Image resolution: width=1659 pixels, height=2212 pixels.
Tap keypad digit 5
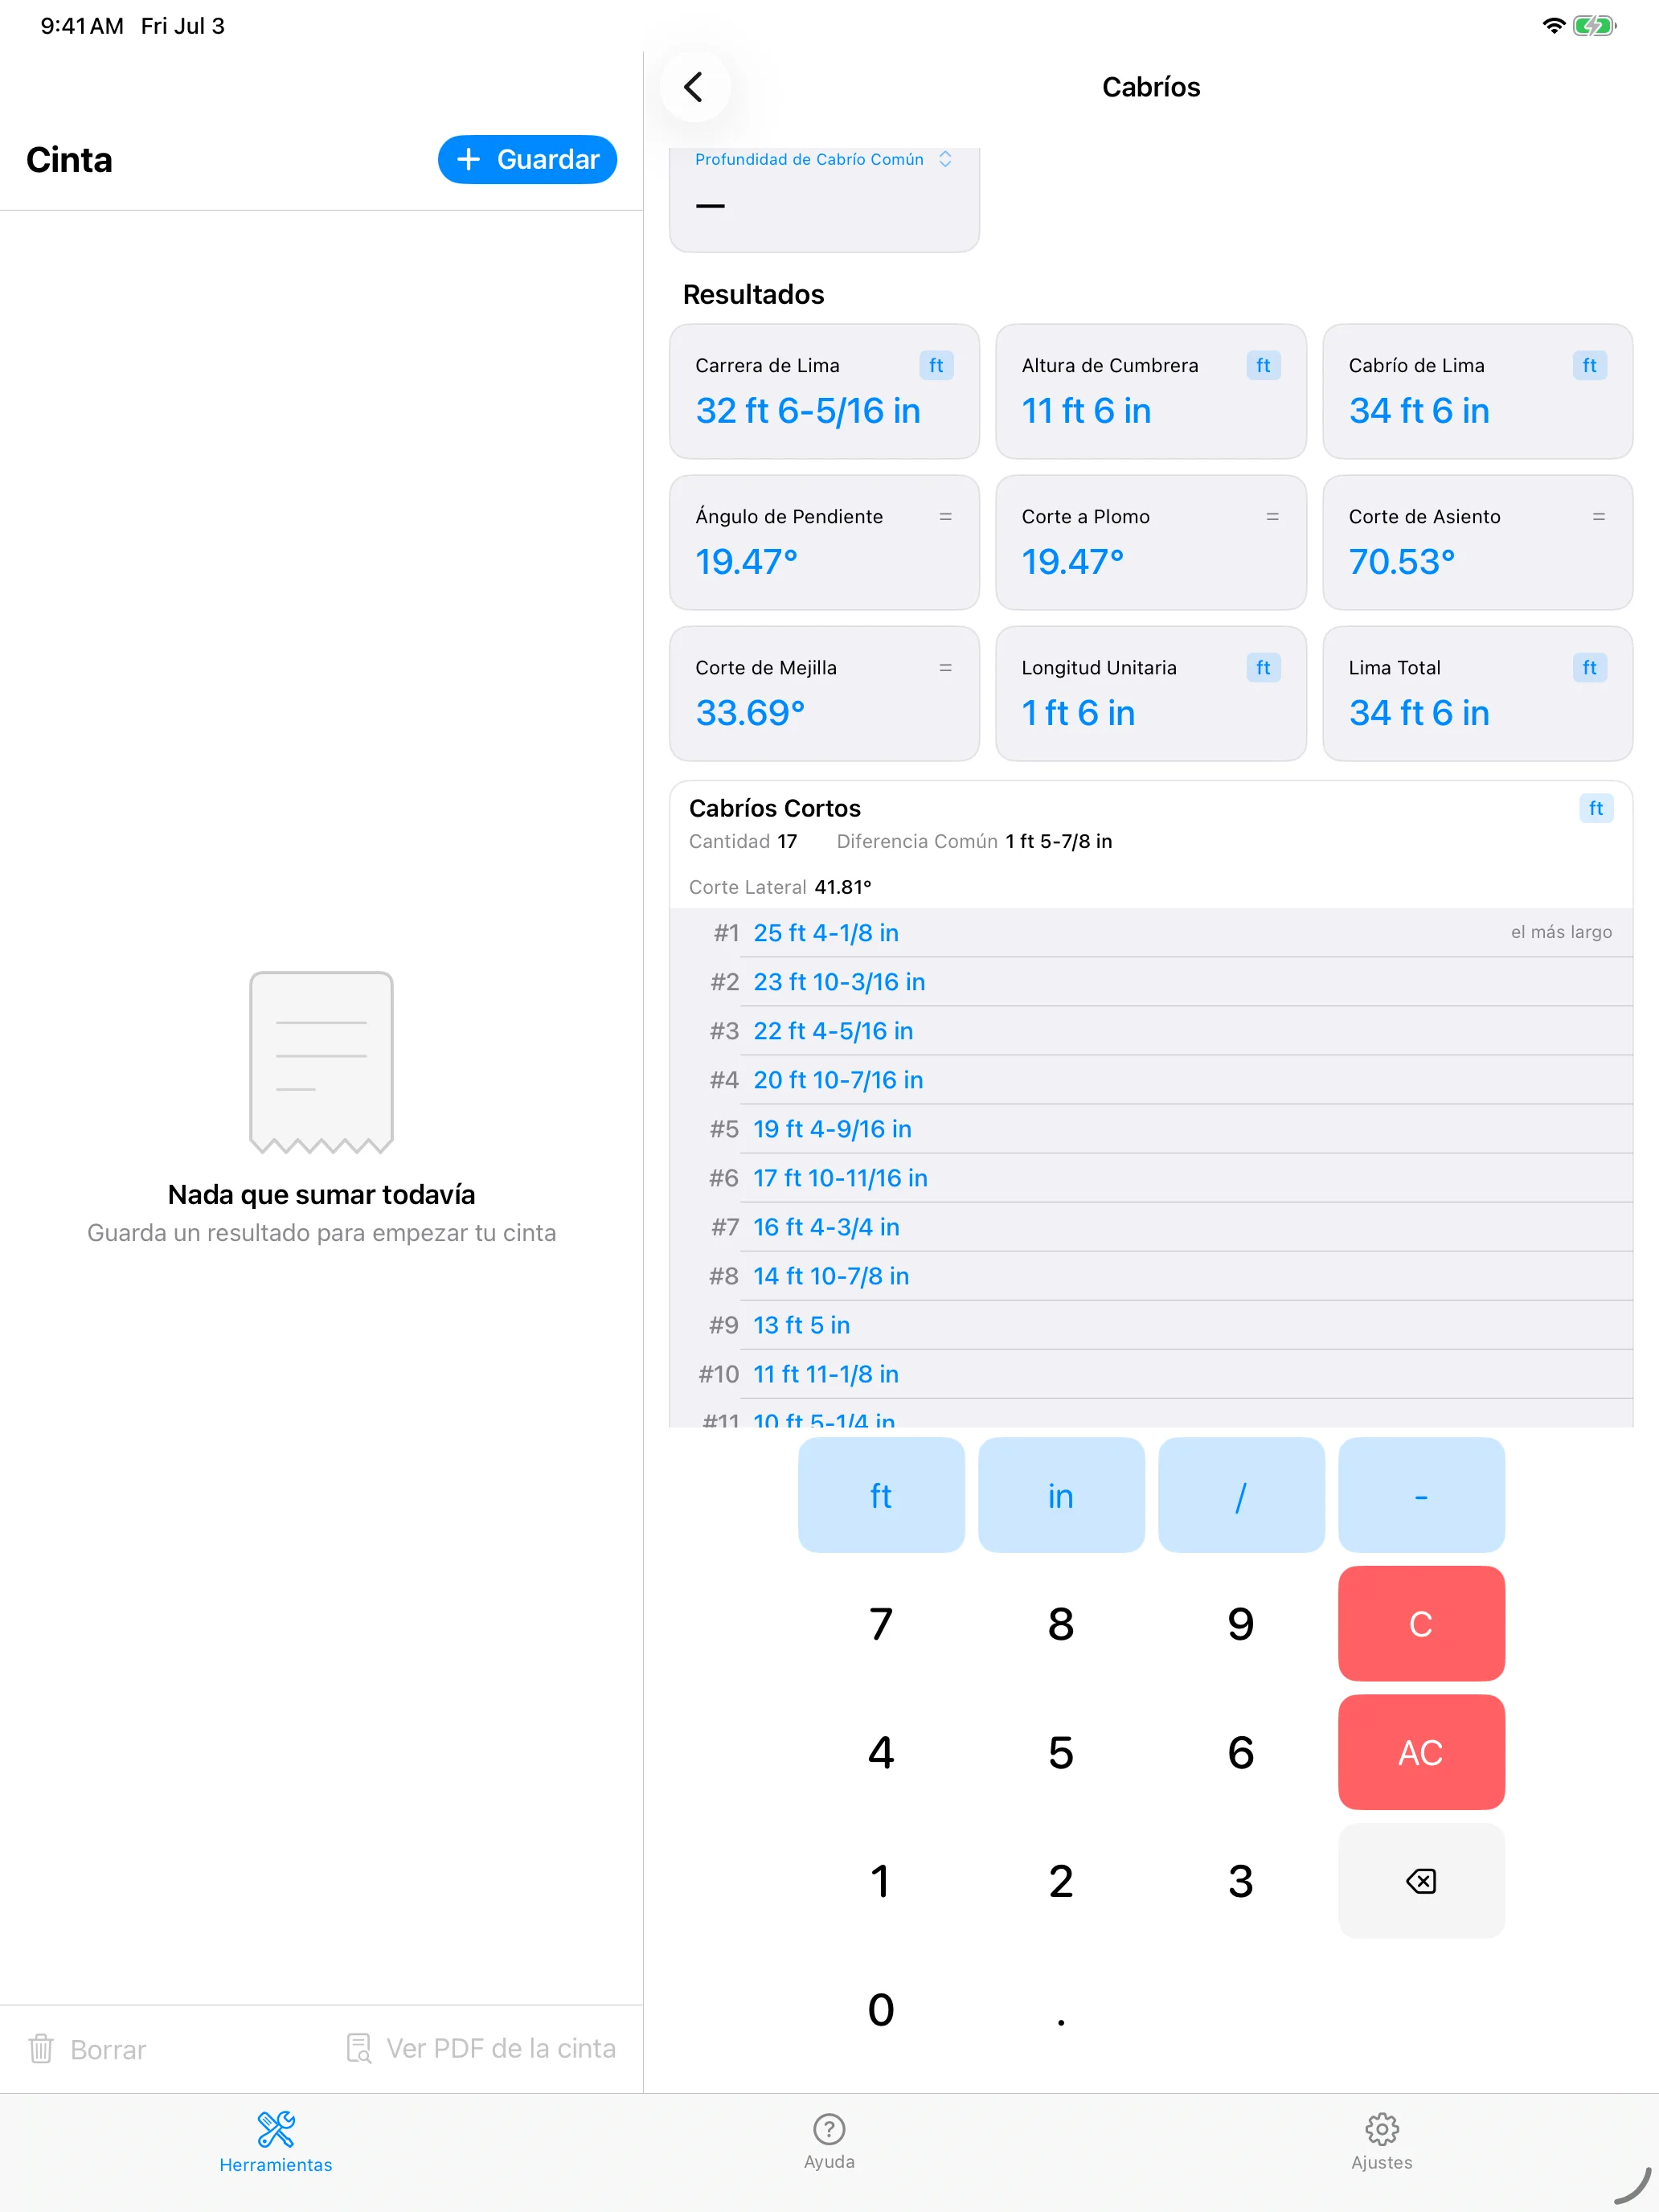pyautogui.click(x=1061, y=1753)
